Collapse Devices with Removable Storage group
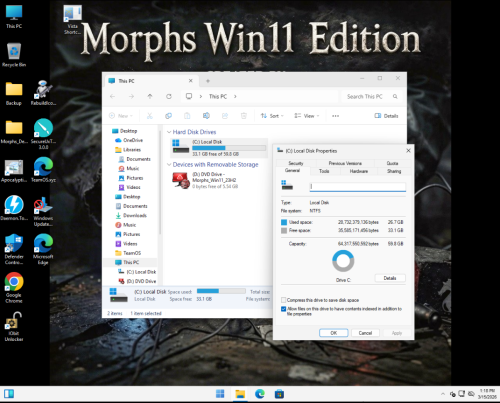The image size is (500, 403). tap(169, 164)
